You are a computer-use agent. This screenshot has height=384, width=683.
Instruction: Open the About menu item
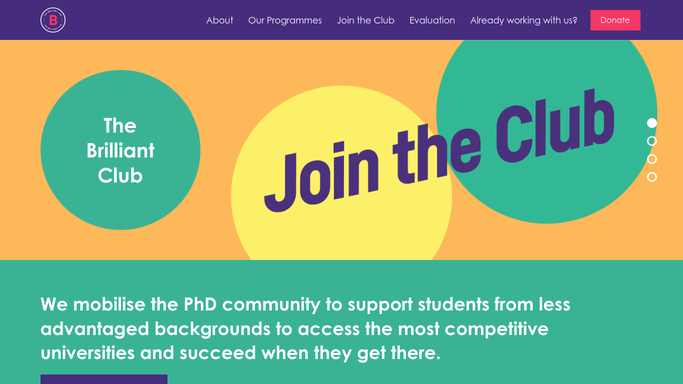[220, 20]
